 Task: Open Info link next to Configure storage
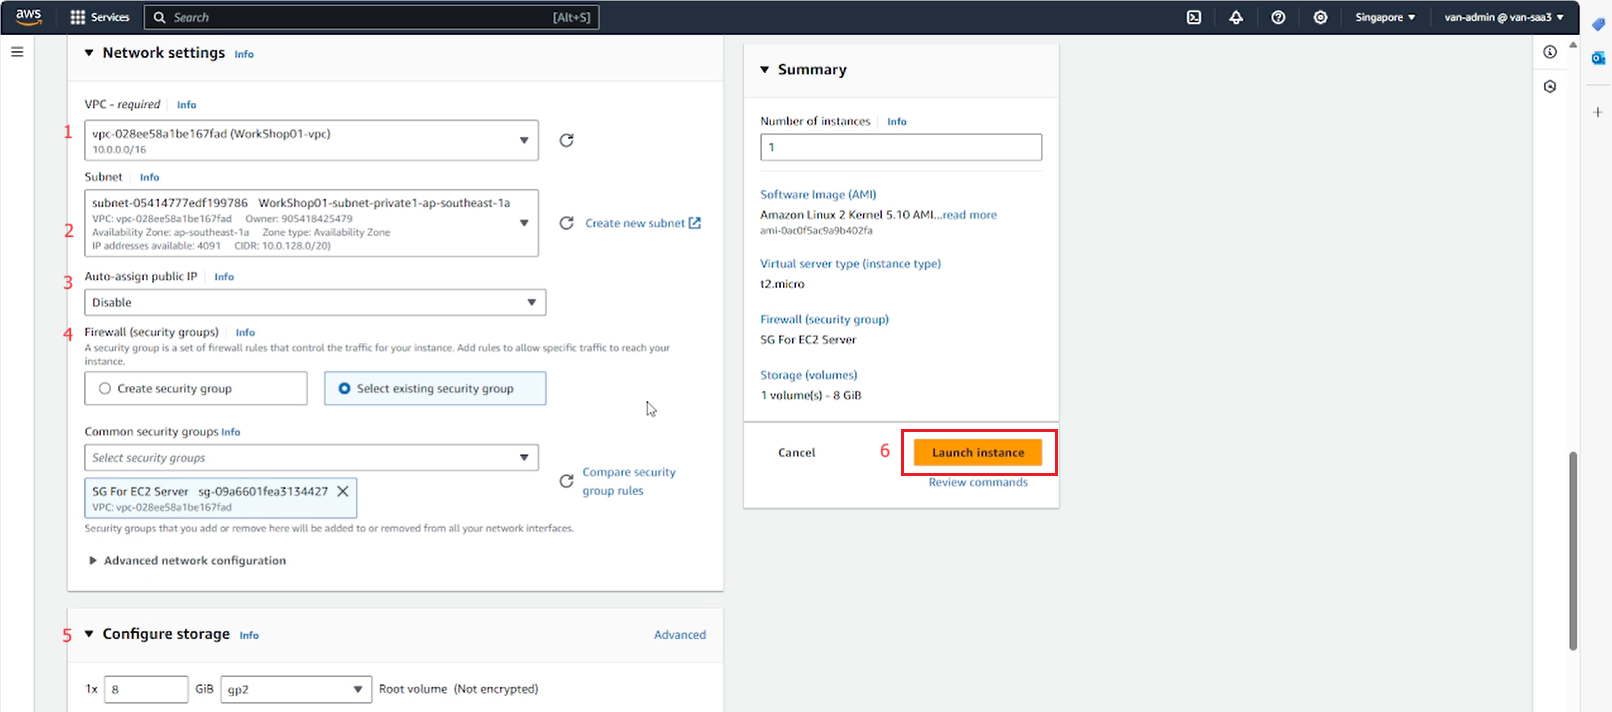(249, 635)
